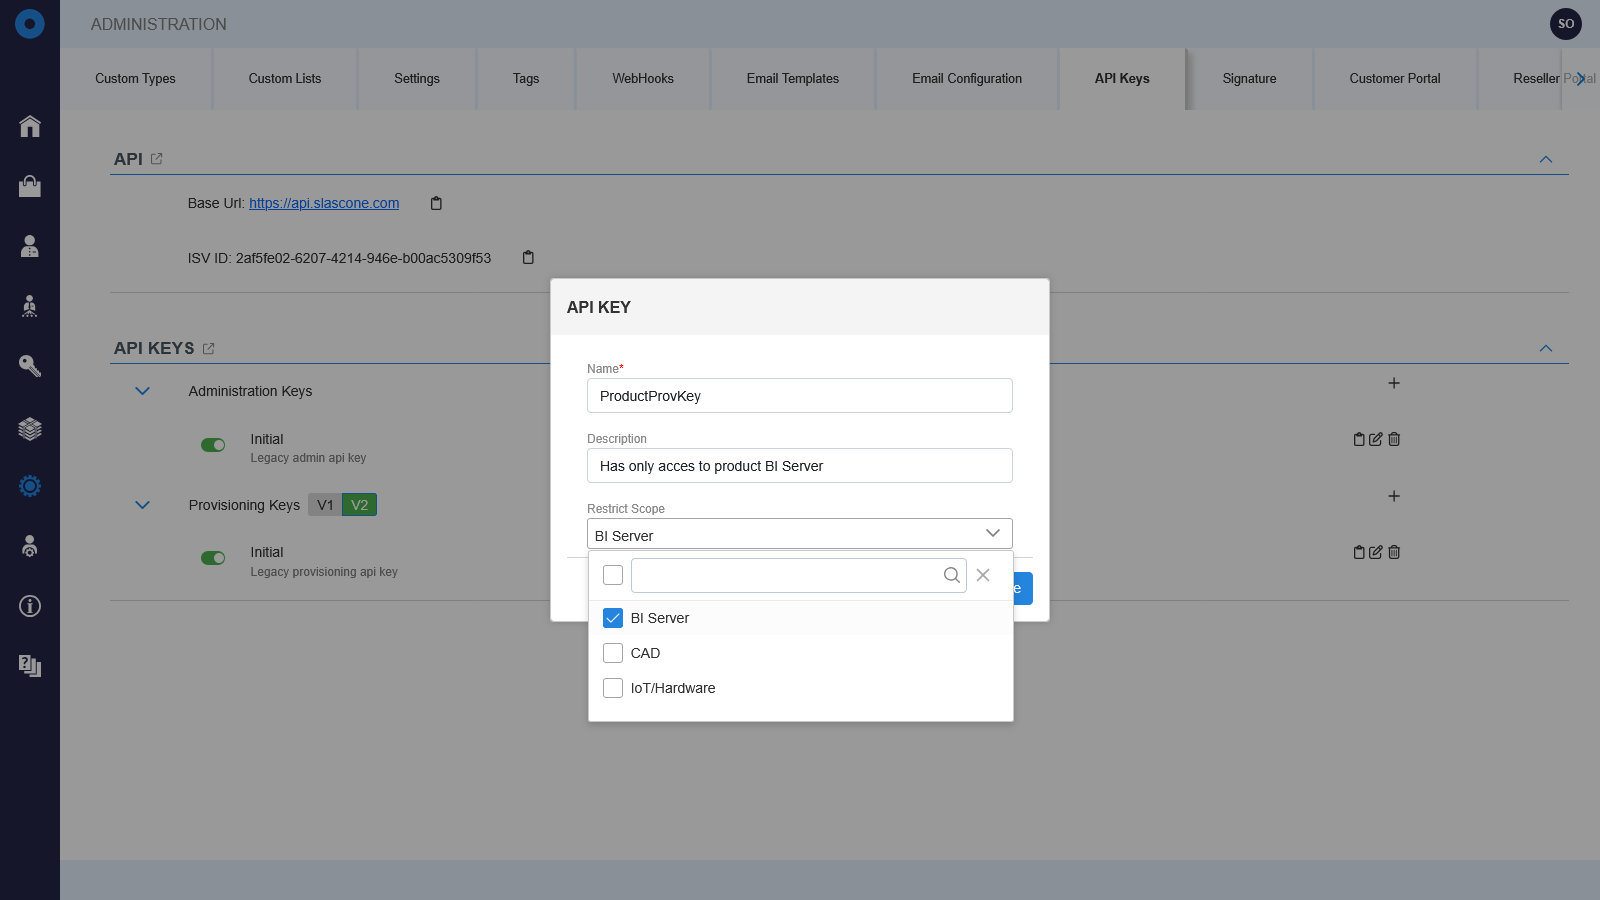Click the app logo at top left

[30, 24]
